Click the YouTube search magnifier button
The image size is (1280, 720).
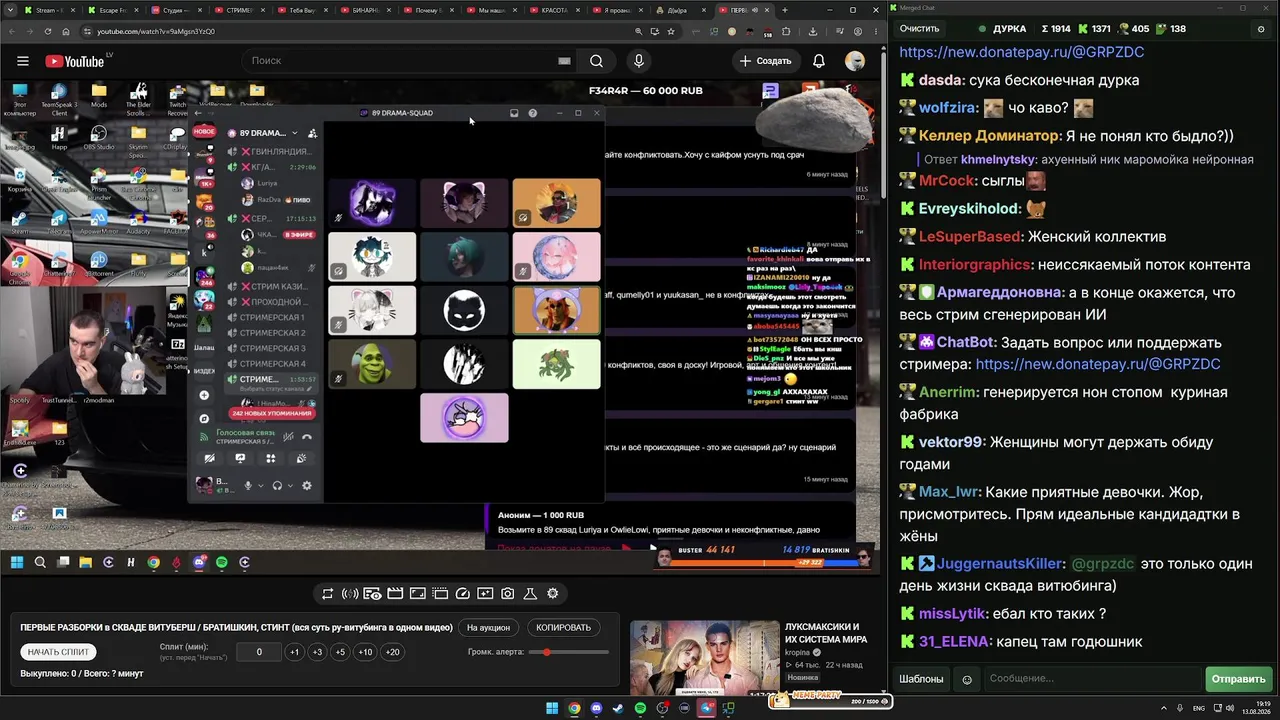596,61
